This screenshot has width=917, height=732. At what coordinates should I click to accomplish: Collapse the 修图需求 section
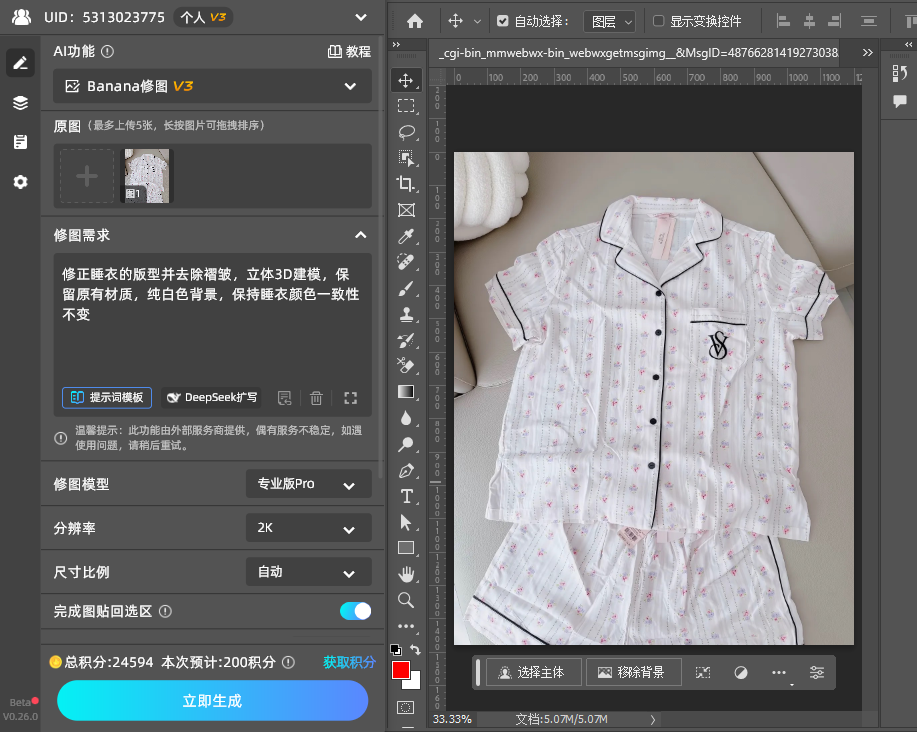click(361, 235)
